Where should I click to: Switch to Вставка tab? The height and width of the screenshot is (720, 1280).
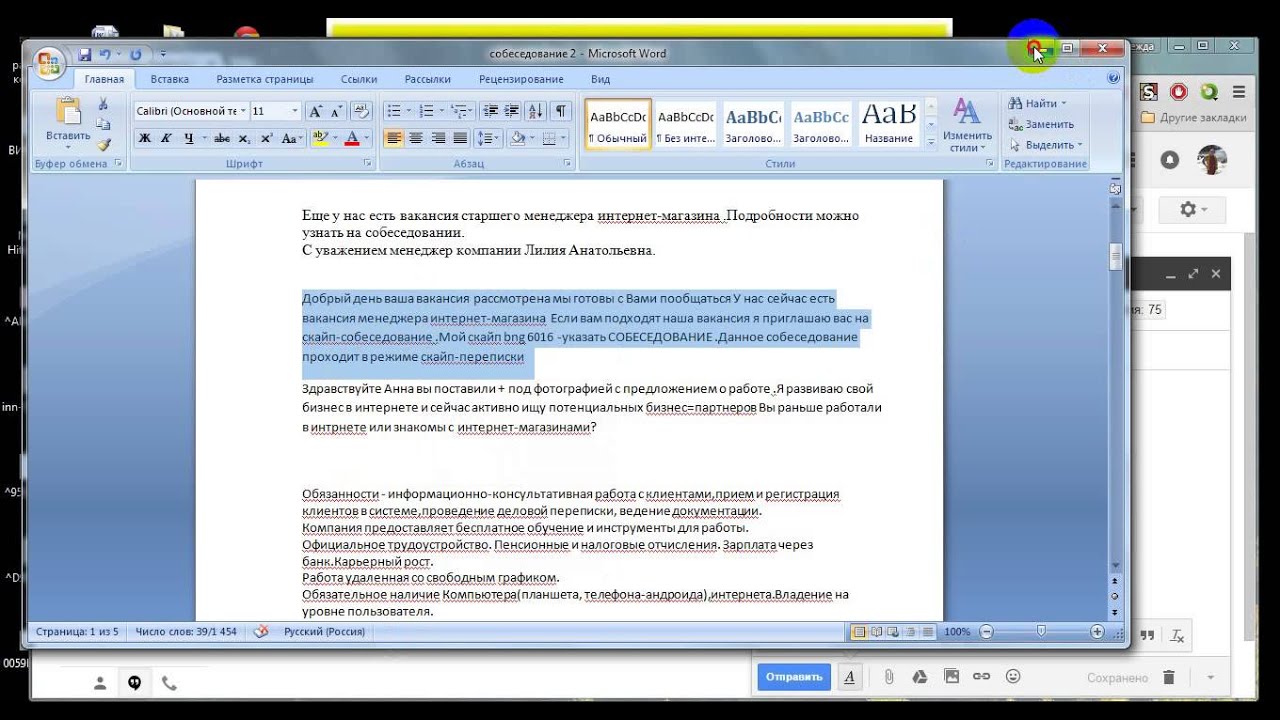click(170, 79)
